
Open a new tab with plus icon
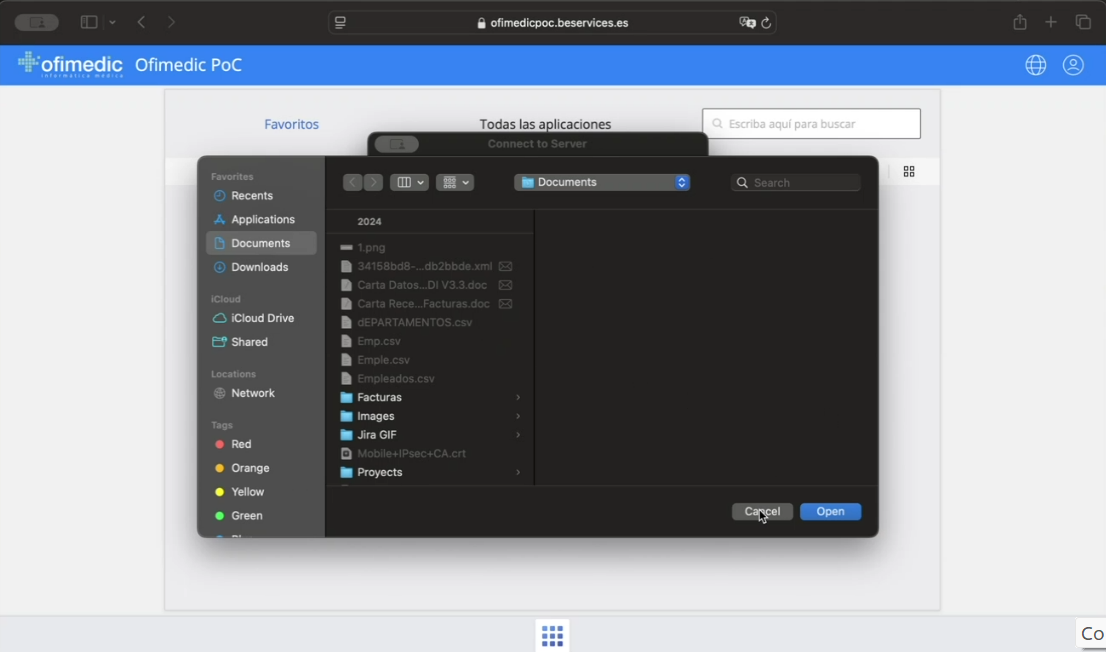pos(1051,22)
